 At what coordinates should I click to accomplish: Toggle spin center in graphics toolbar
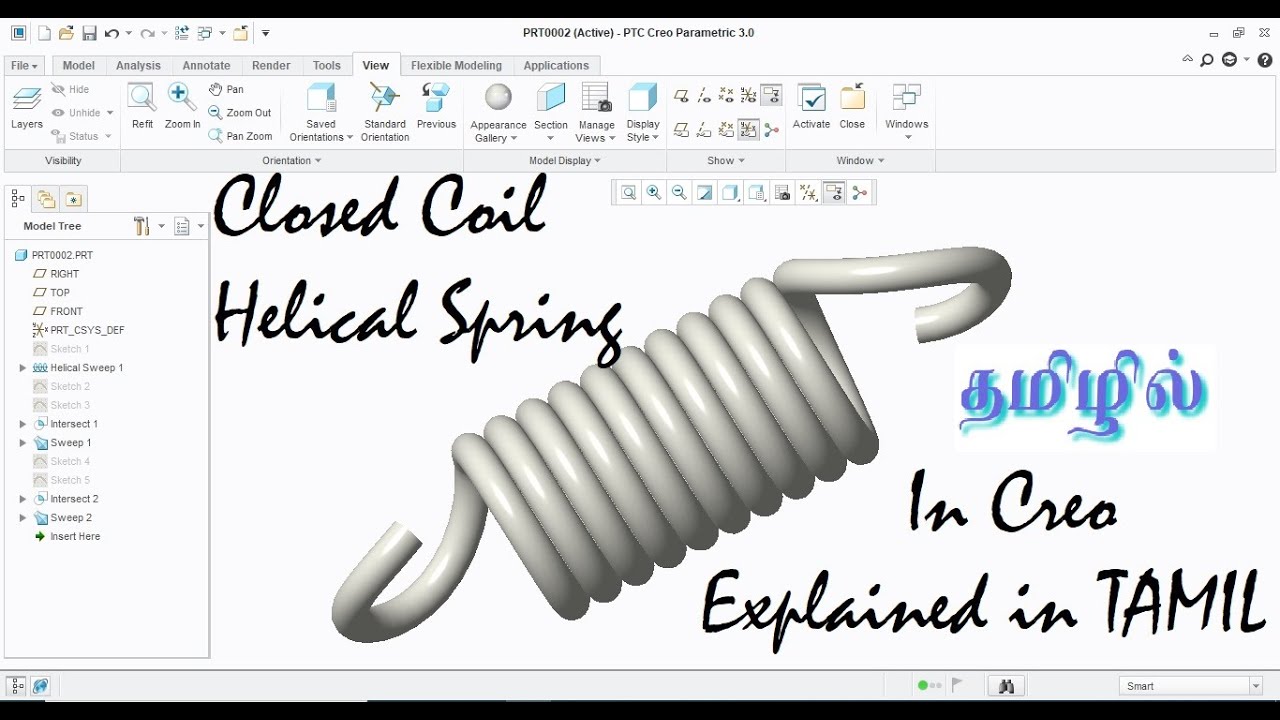pyautogui.click(x=860, y=193)
